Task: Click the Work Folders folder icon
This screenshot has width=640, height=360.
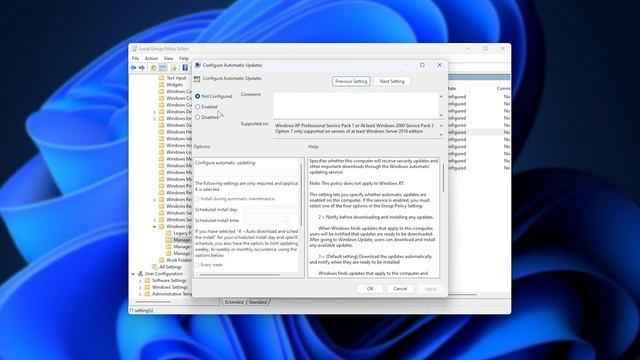Action: tap(161, 260)
